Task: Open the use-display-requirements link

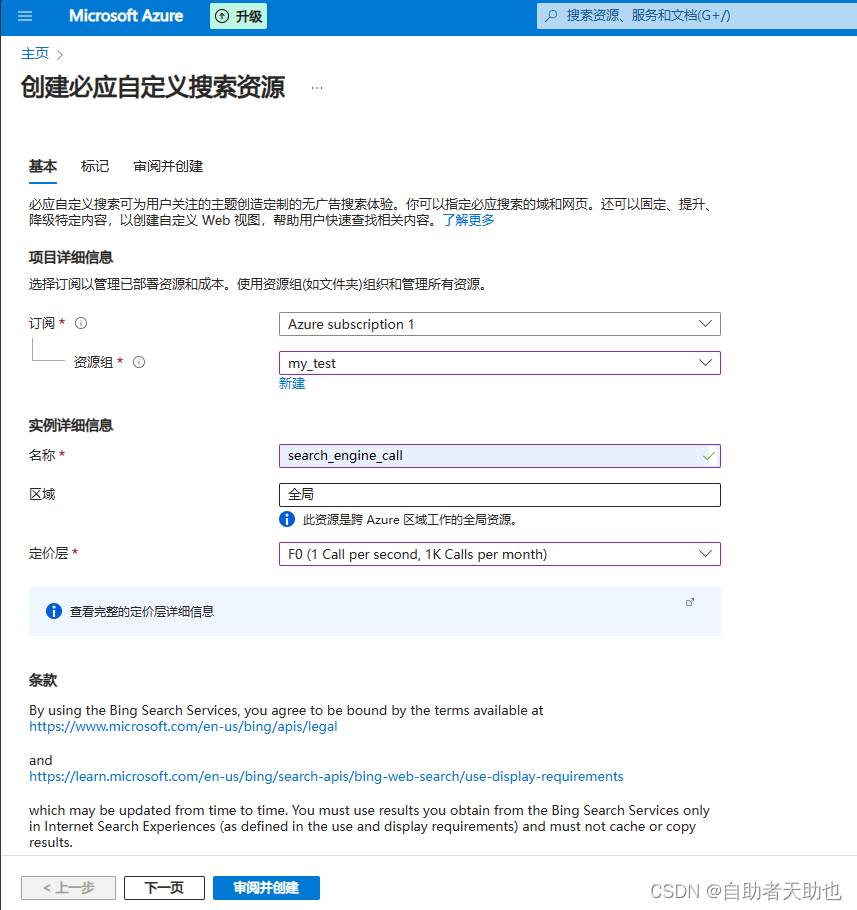Action: (326, 777)
